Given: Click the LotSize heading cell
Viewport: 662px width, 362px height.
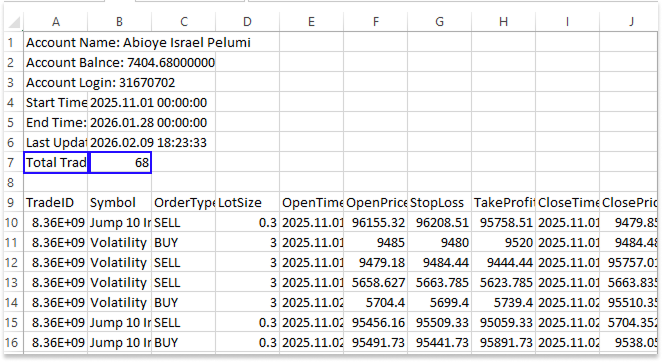Looking at the screenshot, I should [x=247, y=203].
